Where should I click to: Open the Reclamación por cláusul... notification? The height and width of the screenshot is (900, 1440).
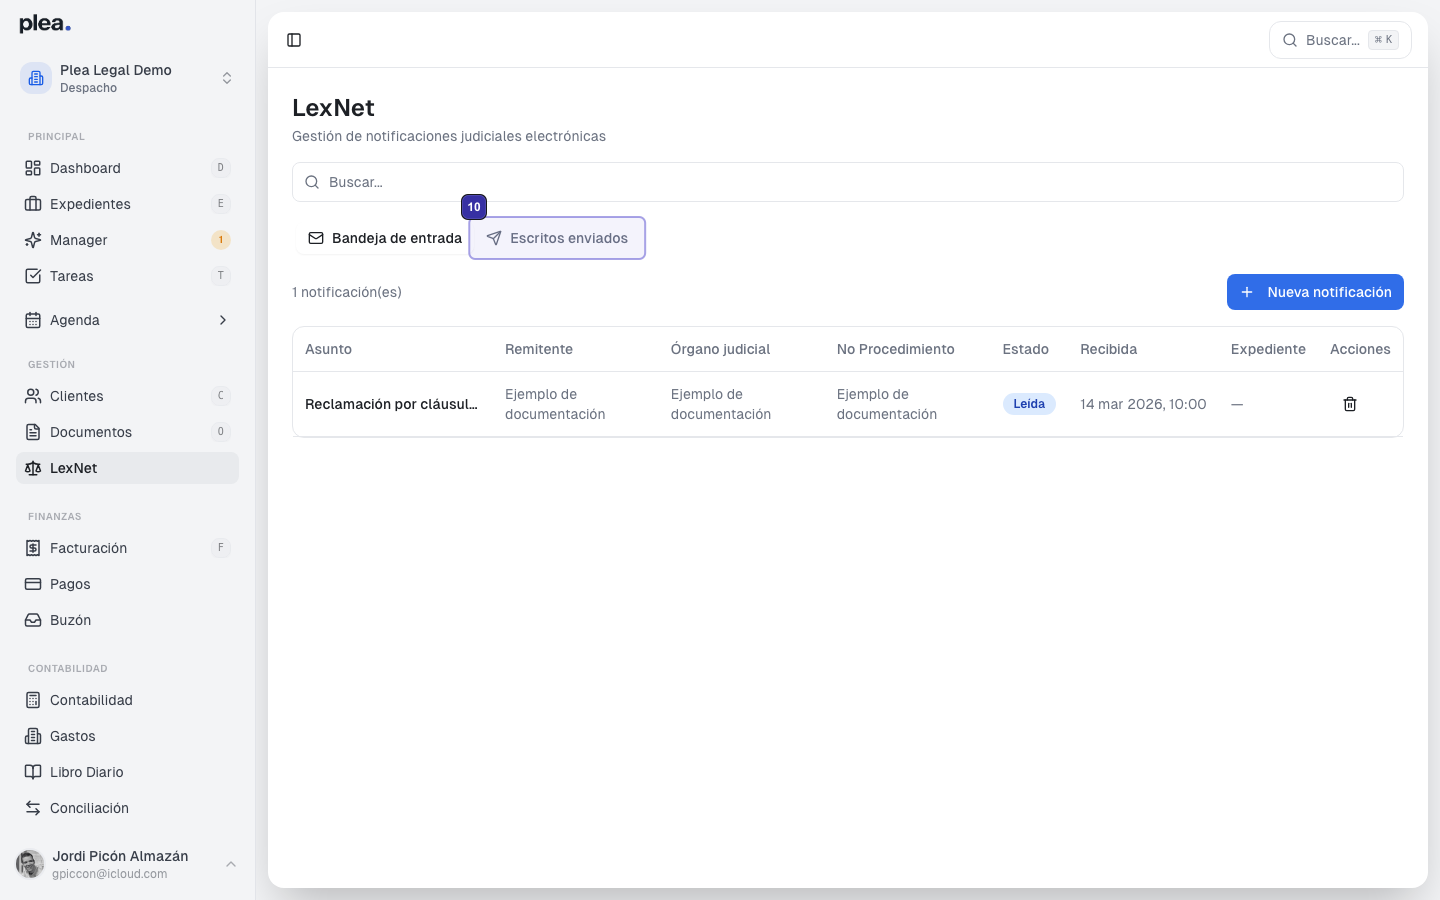[391, 404]
